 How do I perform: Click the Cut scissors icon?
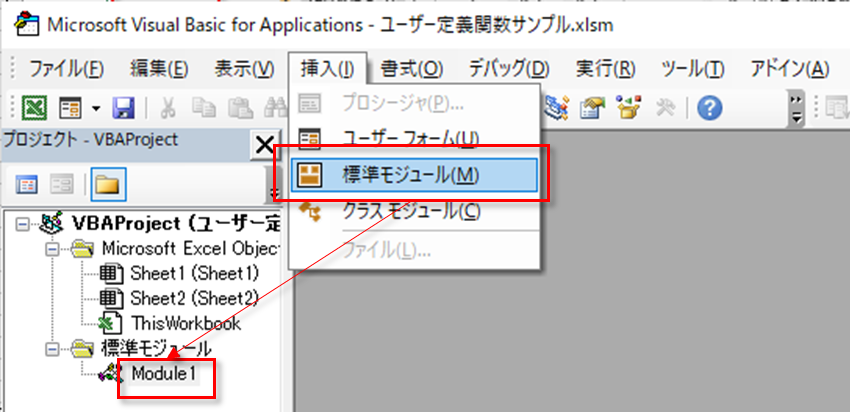click(168, 107)
